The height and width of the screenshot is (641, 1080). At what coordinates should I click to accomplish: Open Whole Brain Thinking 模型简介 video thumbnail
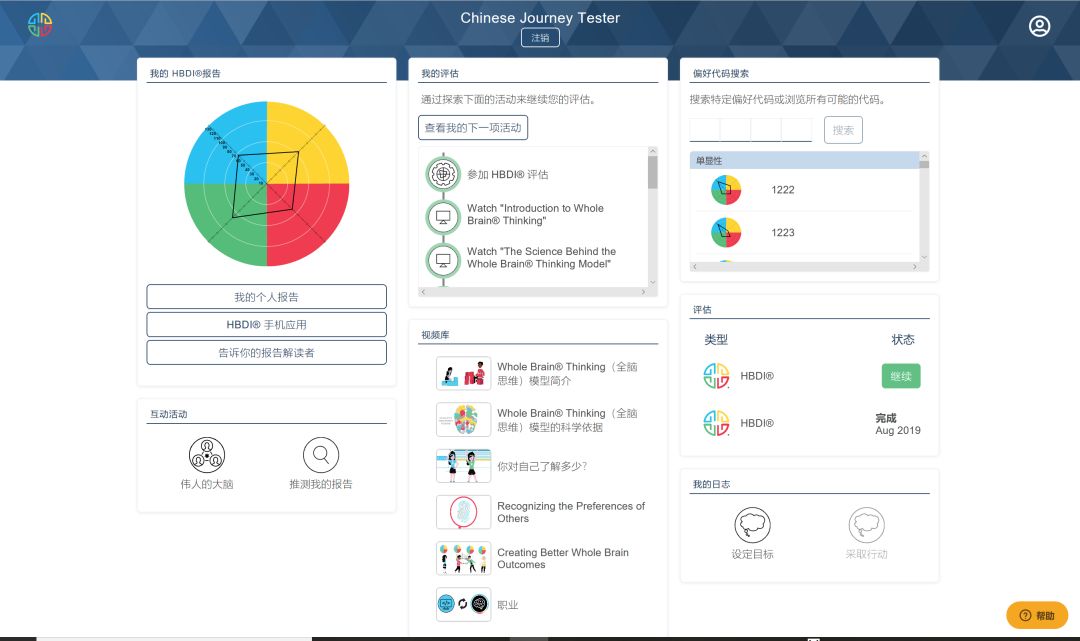pos(464,373)
